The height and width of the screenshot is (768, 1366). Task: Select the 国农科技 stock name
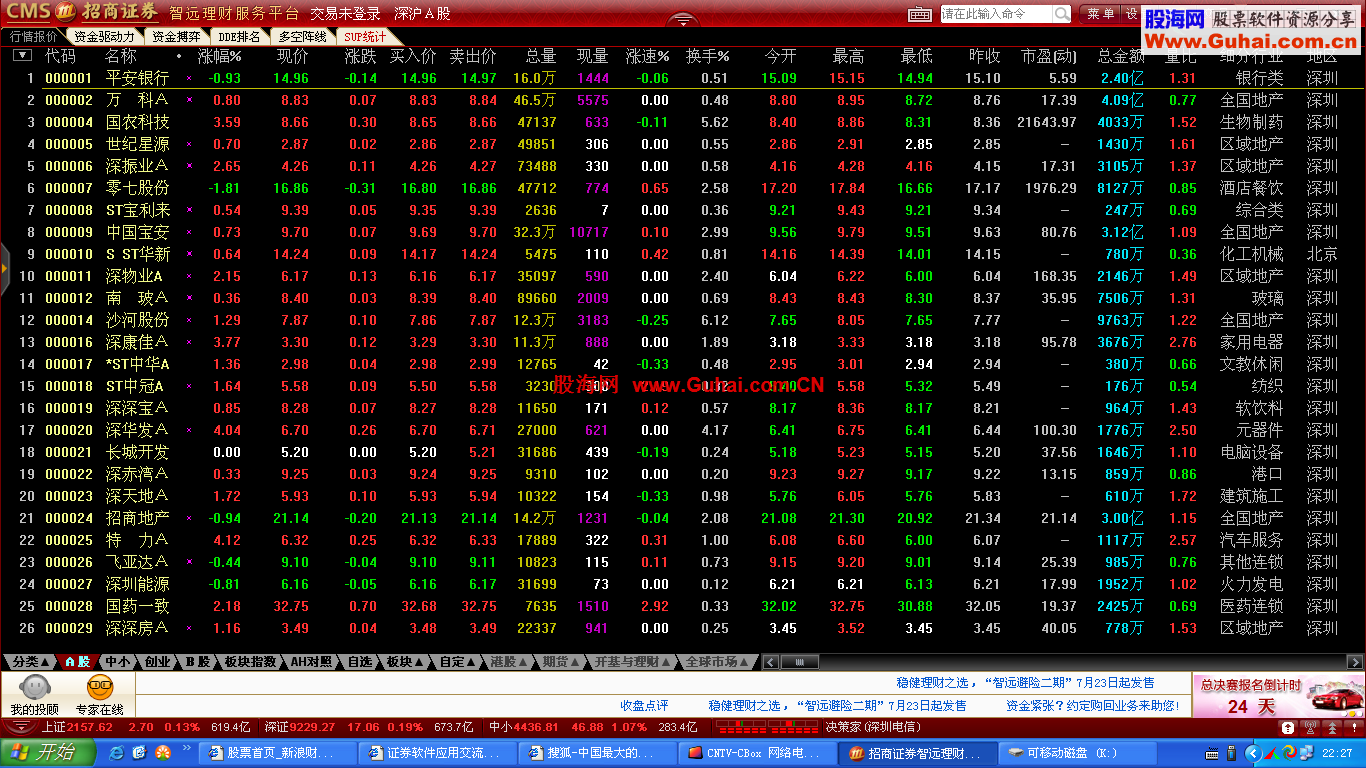tap(138, 122)
